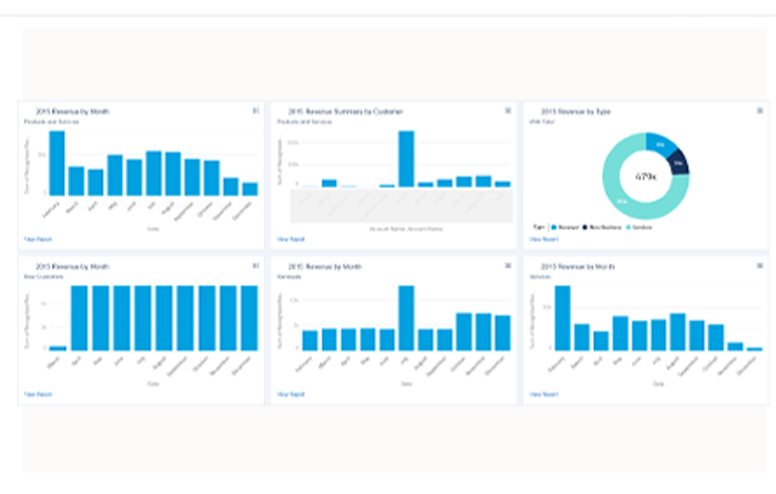Click the tall July bar in Renewals chart
The width and height of the screenshot is (776, 494).
click(406, 318)
